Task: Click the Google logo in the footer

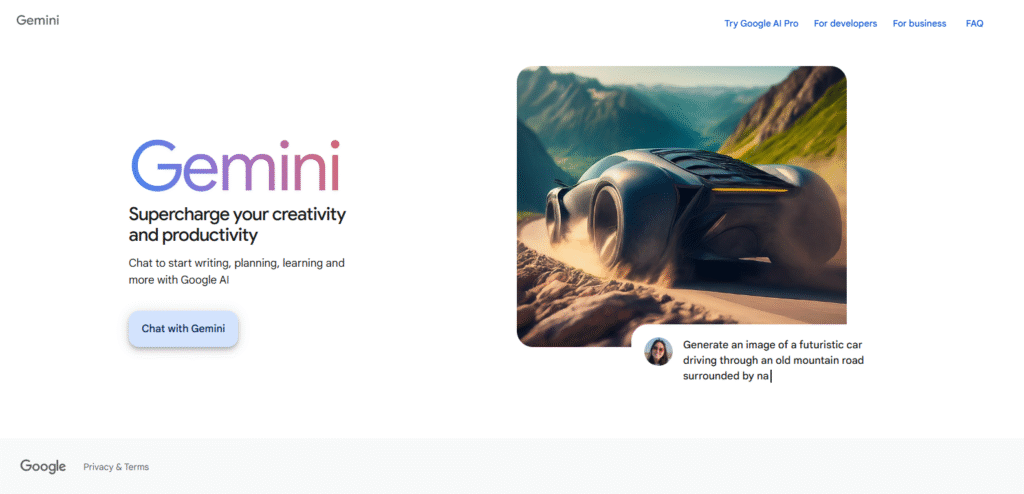Action: click(x=43, y=467)
